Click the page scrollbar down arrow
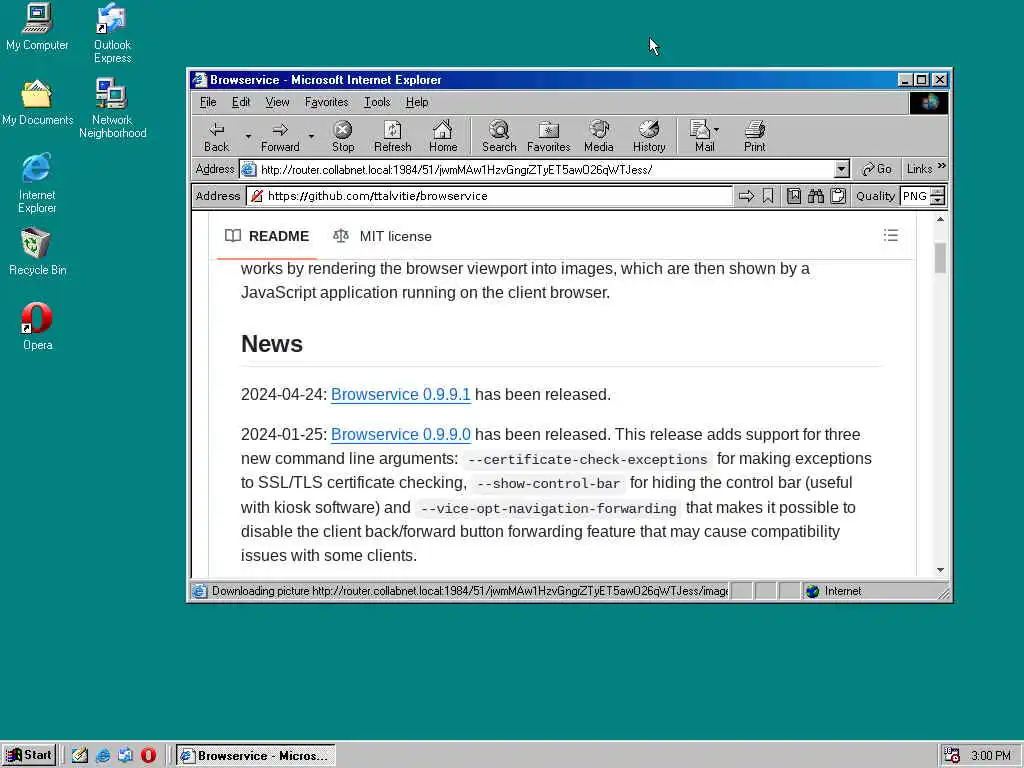1024x768 pixels. click(x=940, y=570)
